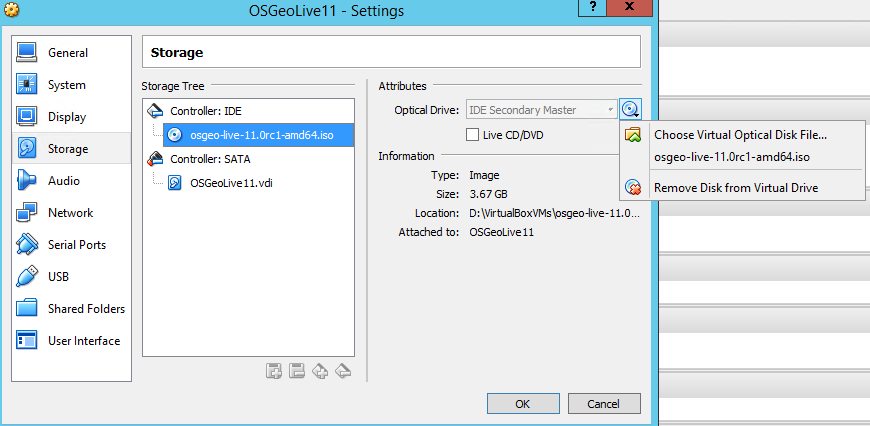Click the Type value Image
Image resolution: width=870 pixels, height=426 pixels.
pos(484,175)
